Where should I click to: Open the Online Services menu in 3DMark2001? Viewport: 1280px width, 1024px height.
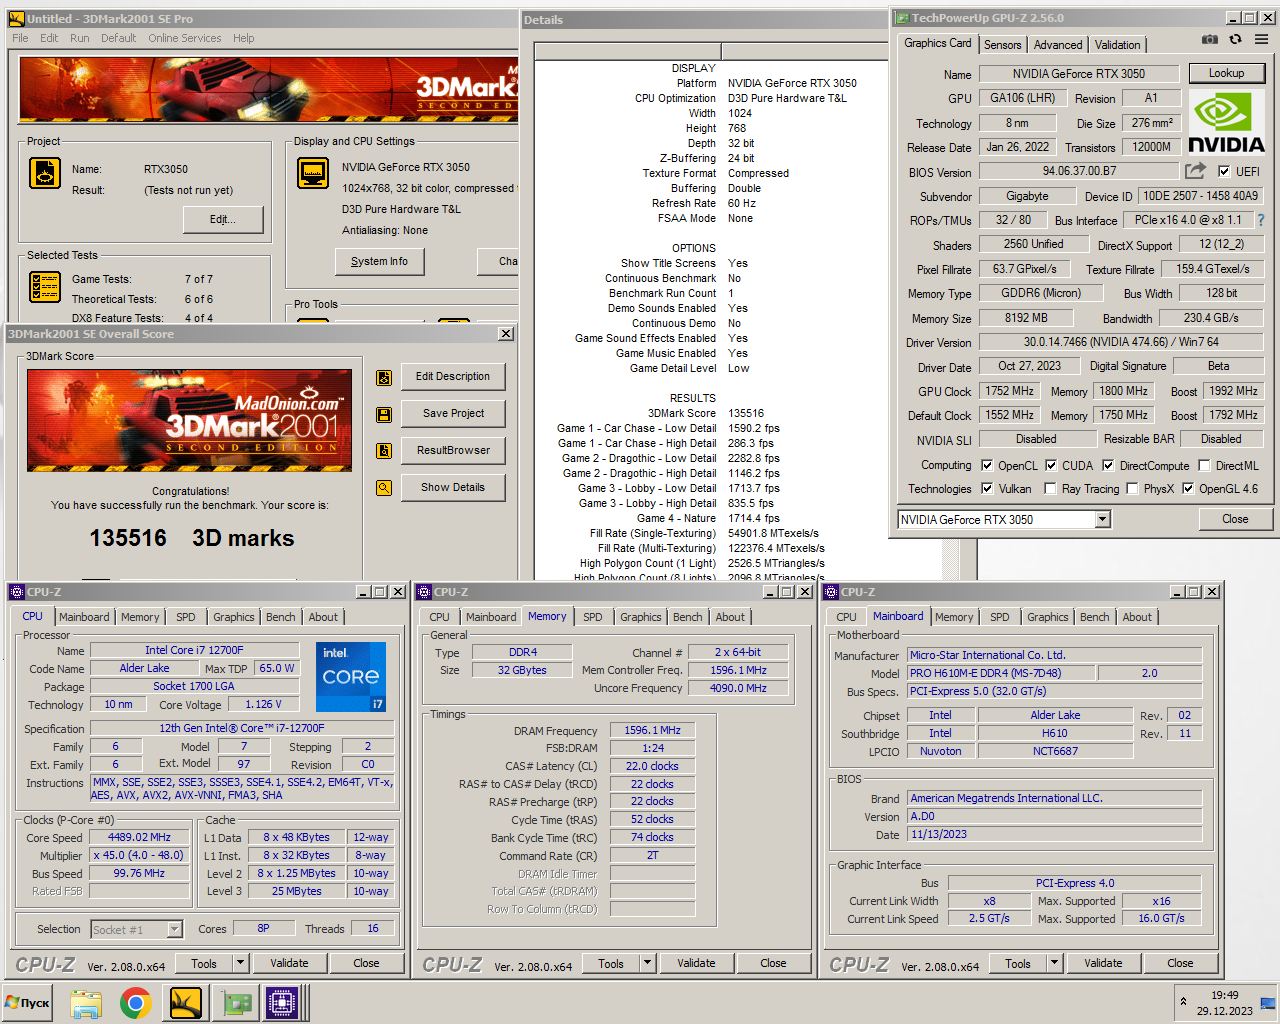point(185,38)
